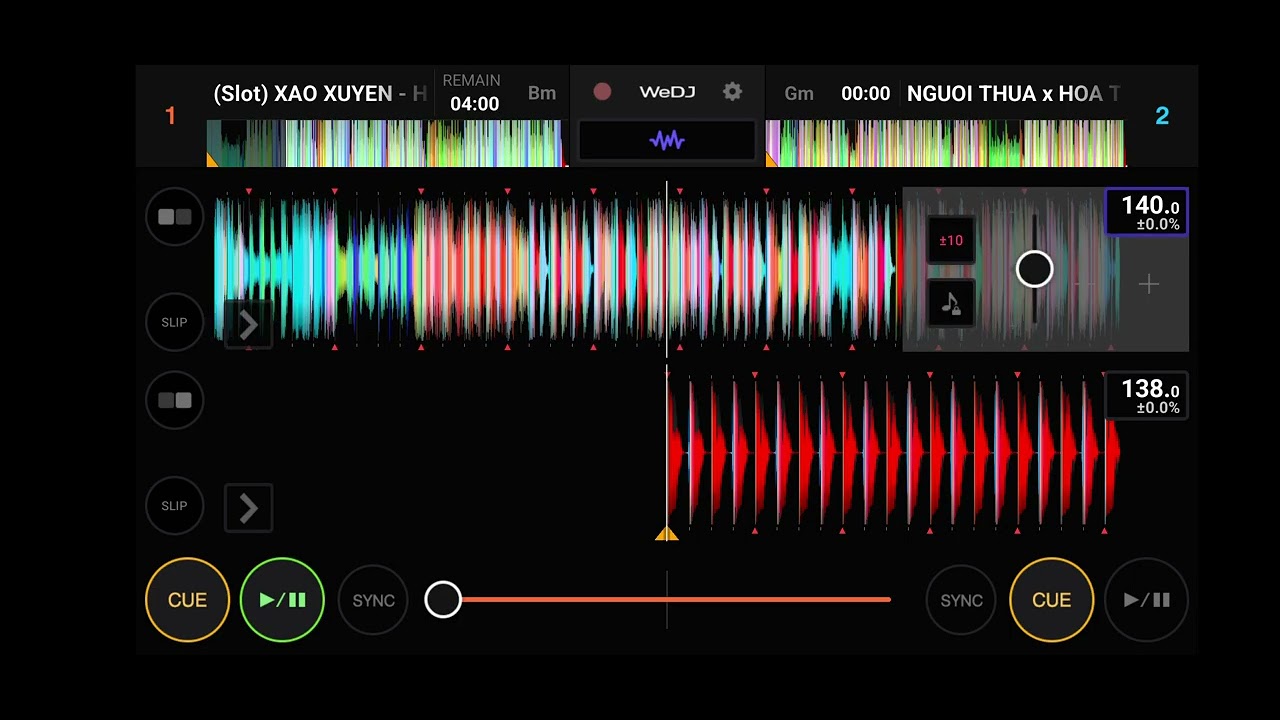The height and width of the screenshot is (720, 1280).
Task: Open track "NGUOI THUA x HOA T" title
Action: click(x=1013, y=94)
